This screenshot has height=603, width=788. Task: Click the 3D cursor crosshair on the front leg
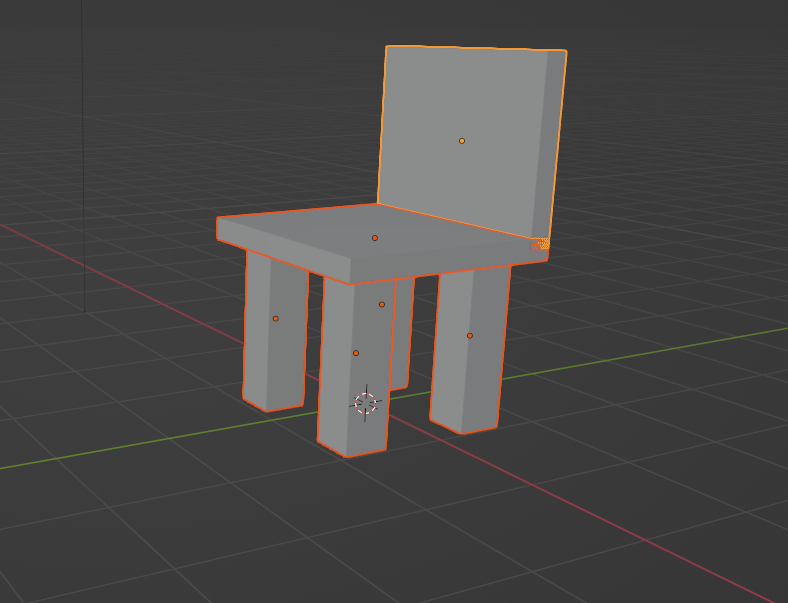365,403
